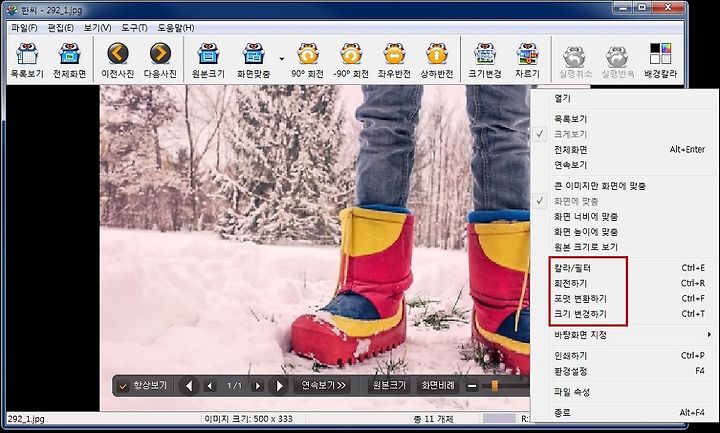Click the 한씨 app icon in title bar
This screenshot has height=433, width=720.
11,10
